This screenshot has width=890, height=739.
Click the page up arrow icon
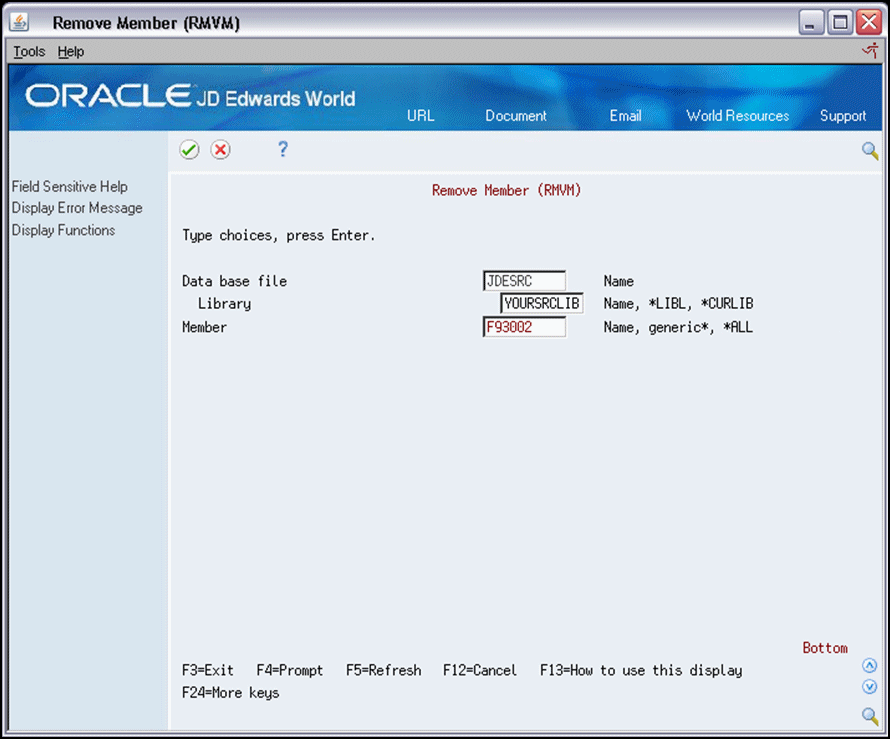pyautogui.click(x=870, y=665)
